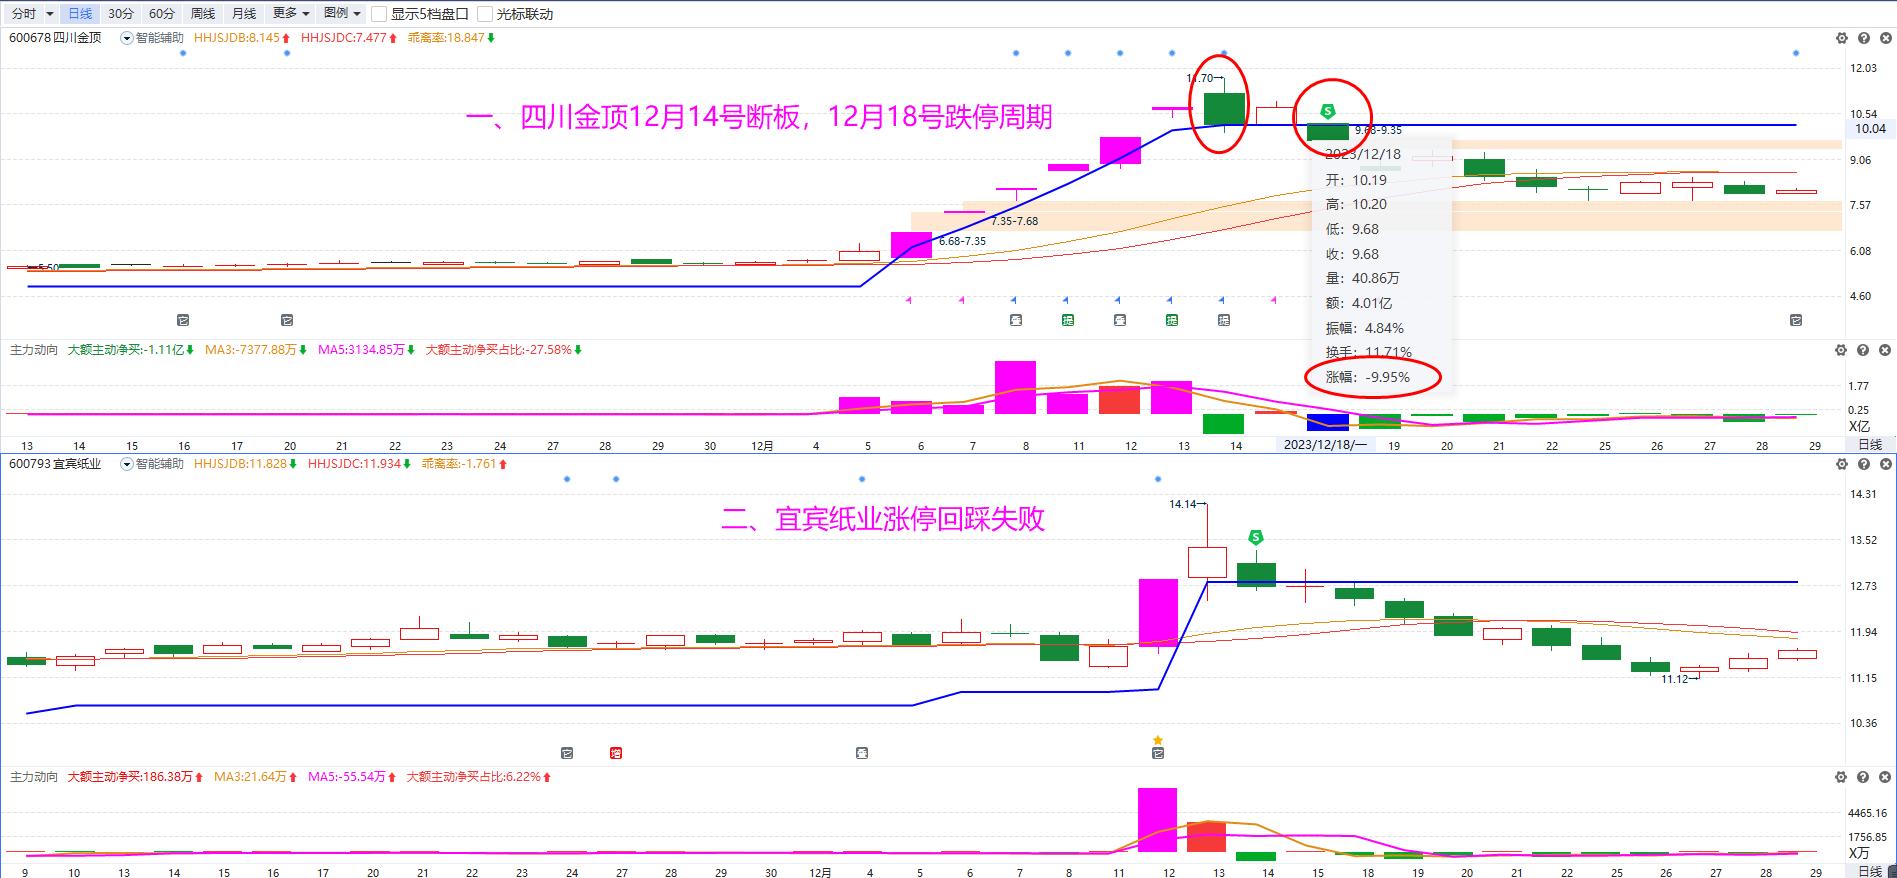Expand the 更多 period dropdown
1897x878 pixels.
pyautogui.click(x=291, y=13)
